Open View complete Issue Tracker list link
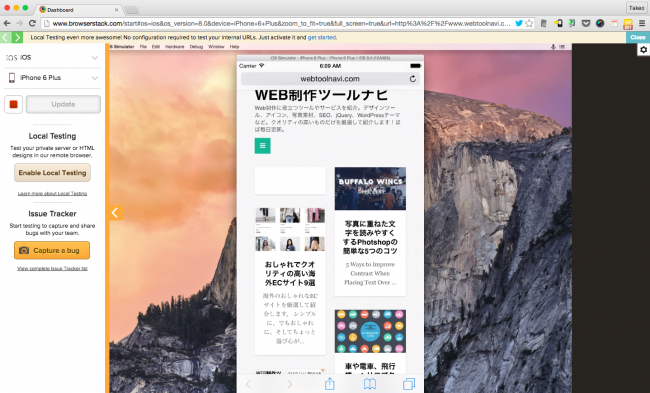Image resolution: width=650 pixels, height=393 pixels. [52, 269]
